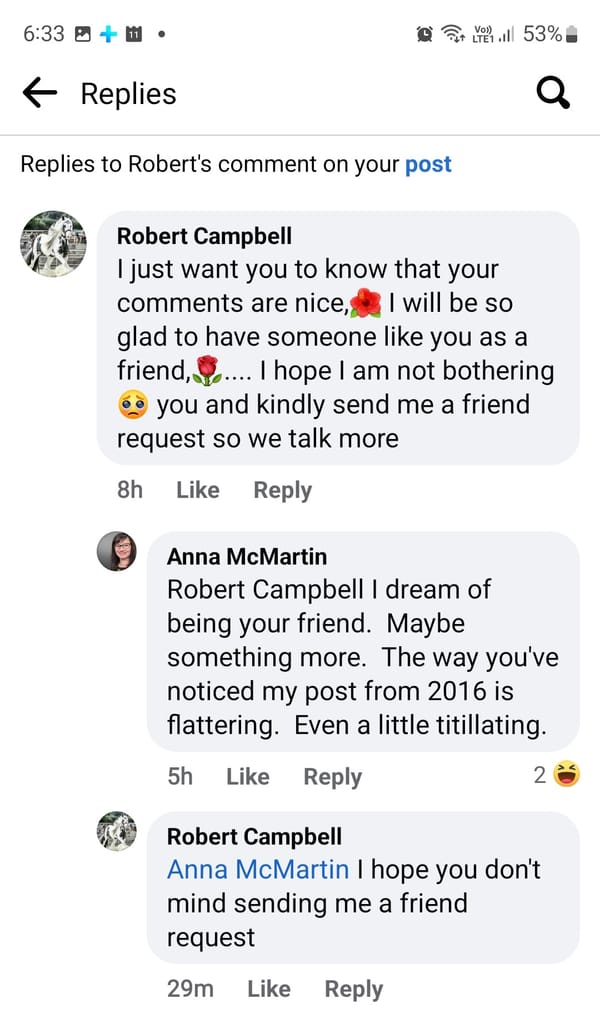600x1018 pixels.
Task: Open Robert Campbell's horse profile picture
Action: (53, 244)
